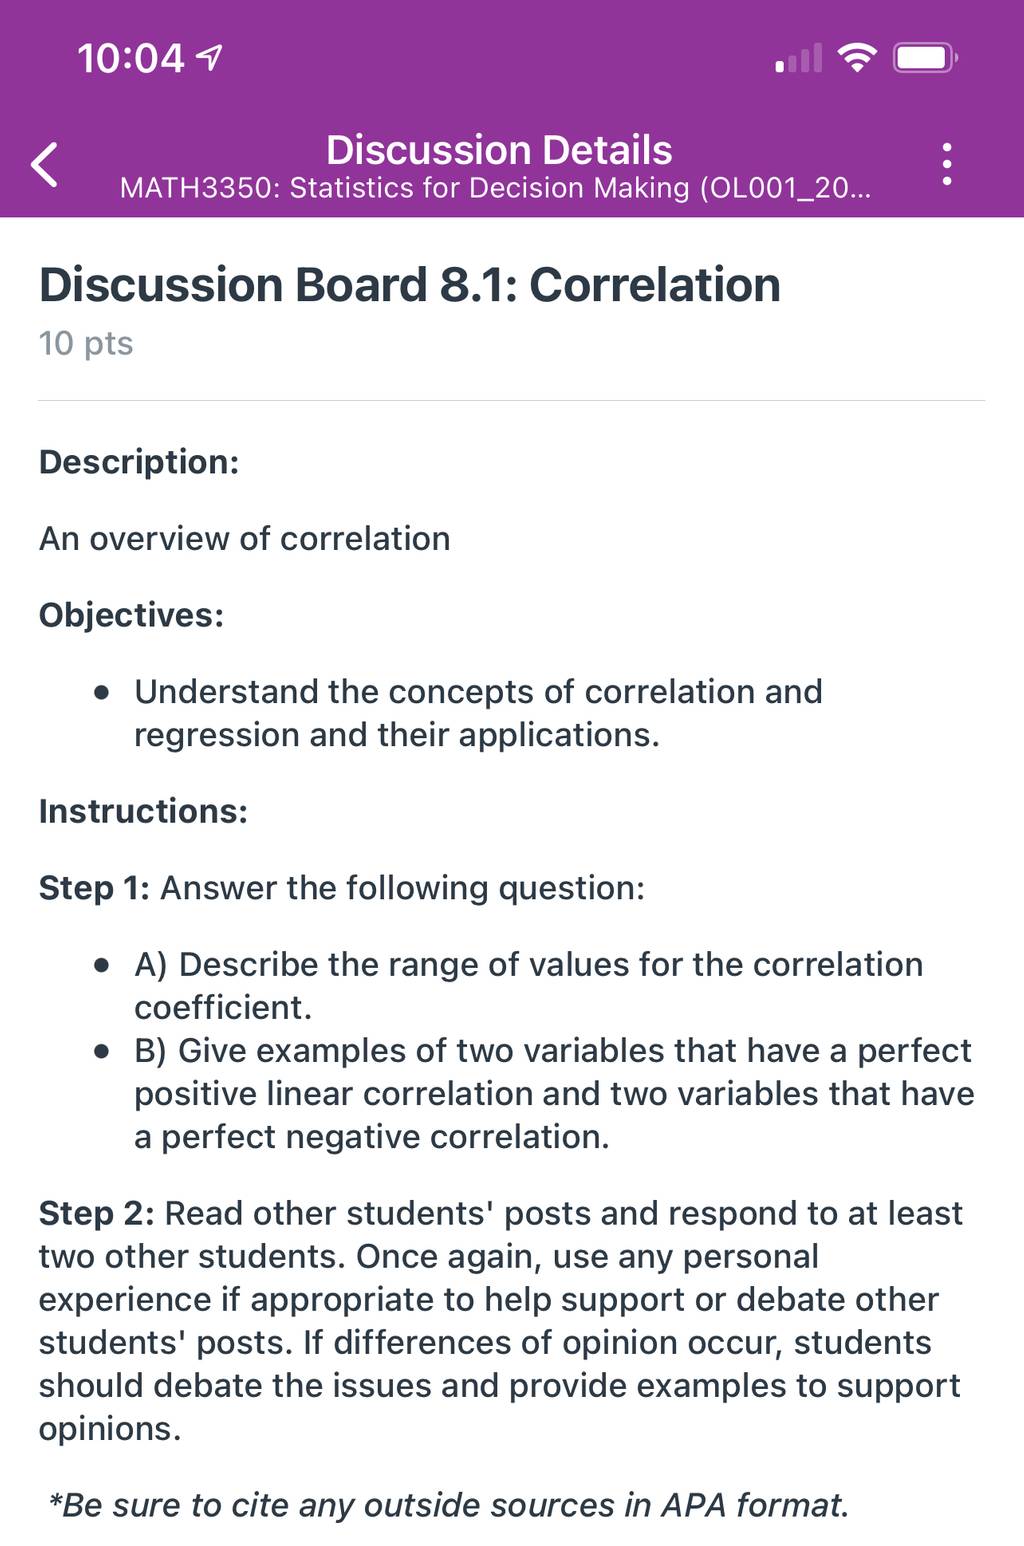
Task: Tap the Description heading
Action: click(x=139, y=462)
